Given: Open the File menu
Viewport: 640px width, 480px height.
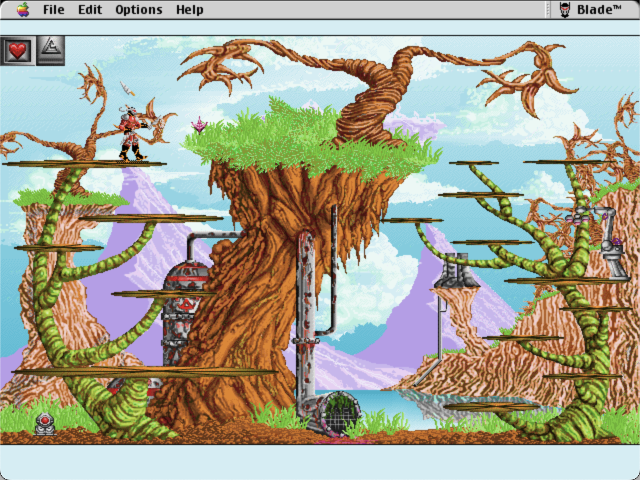Looking at the screenshot, I should coord(53,9).
